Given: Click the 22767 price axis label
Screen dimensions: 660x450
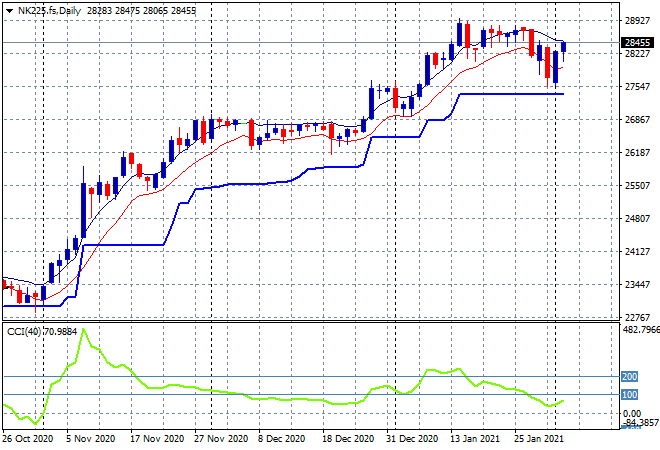Looking at the screenshot, I should [x=637, y=317].
